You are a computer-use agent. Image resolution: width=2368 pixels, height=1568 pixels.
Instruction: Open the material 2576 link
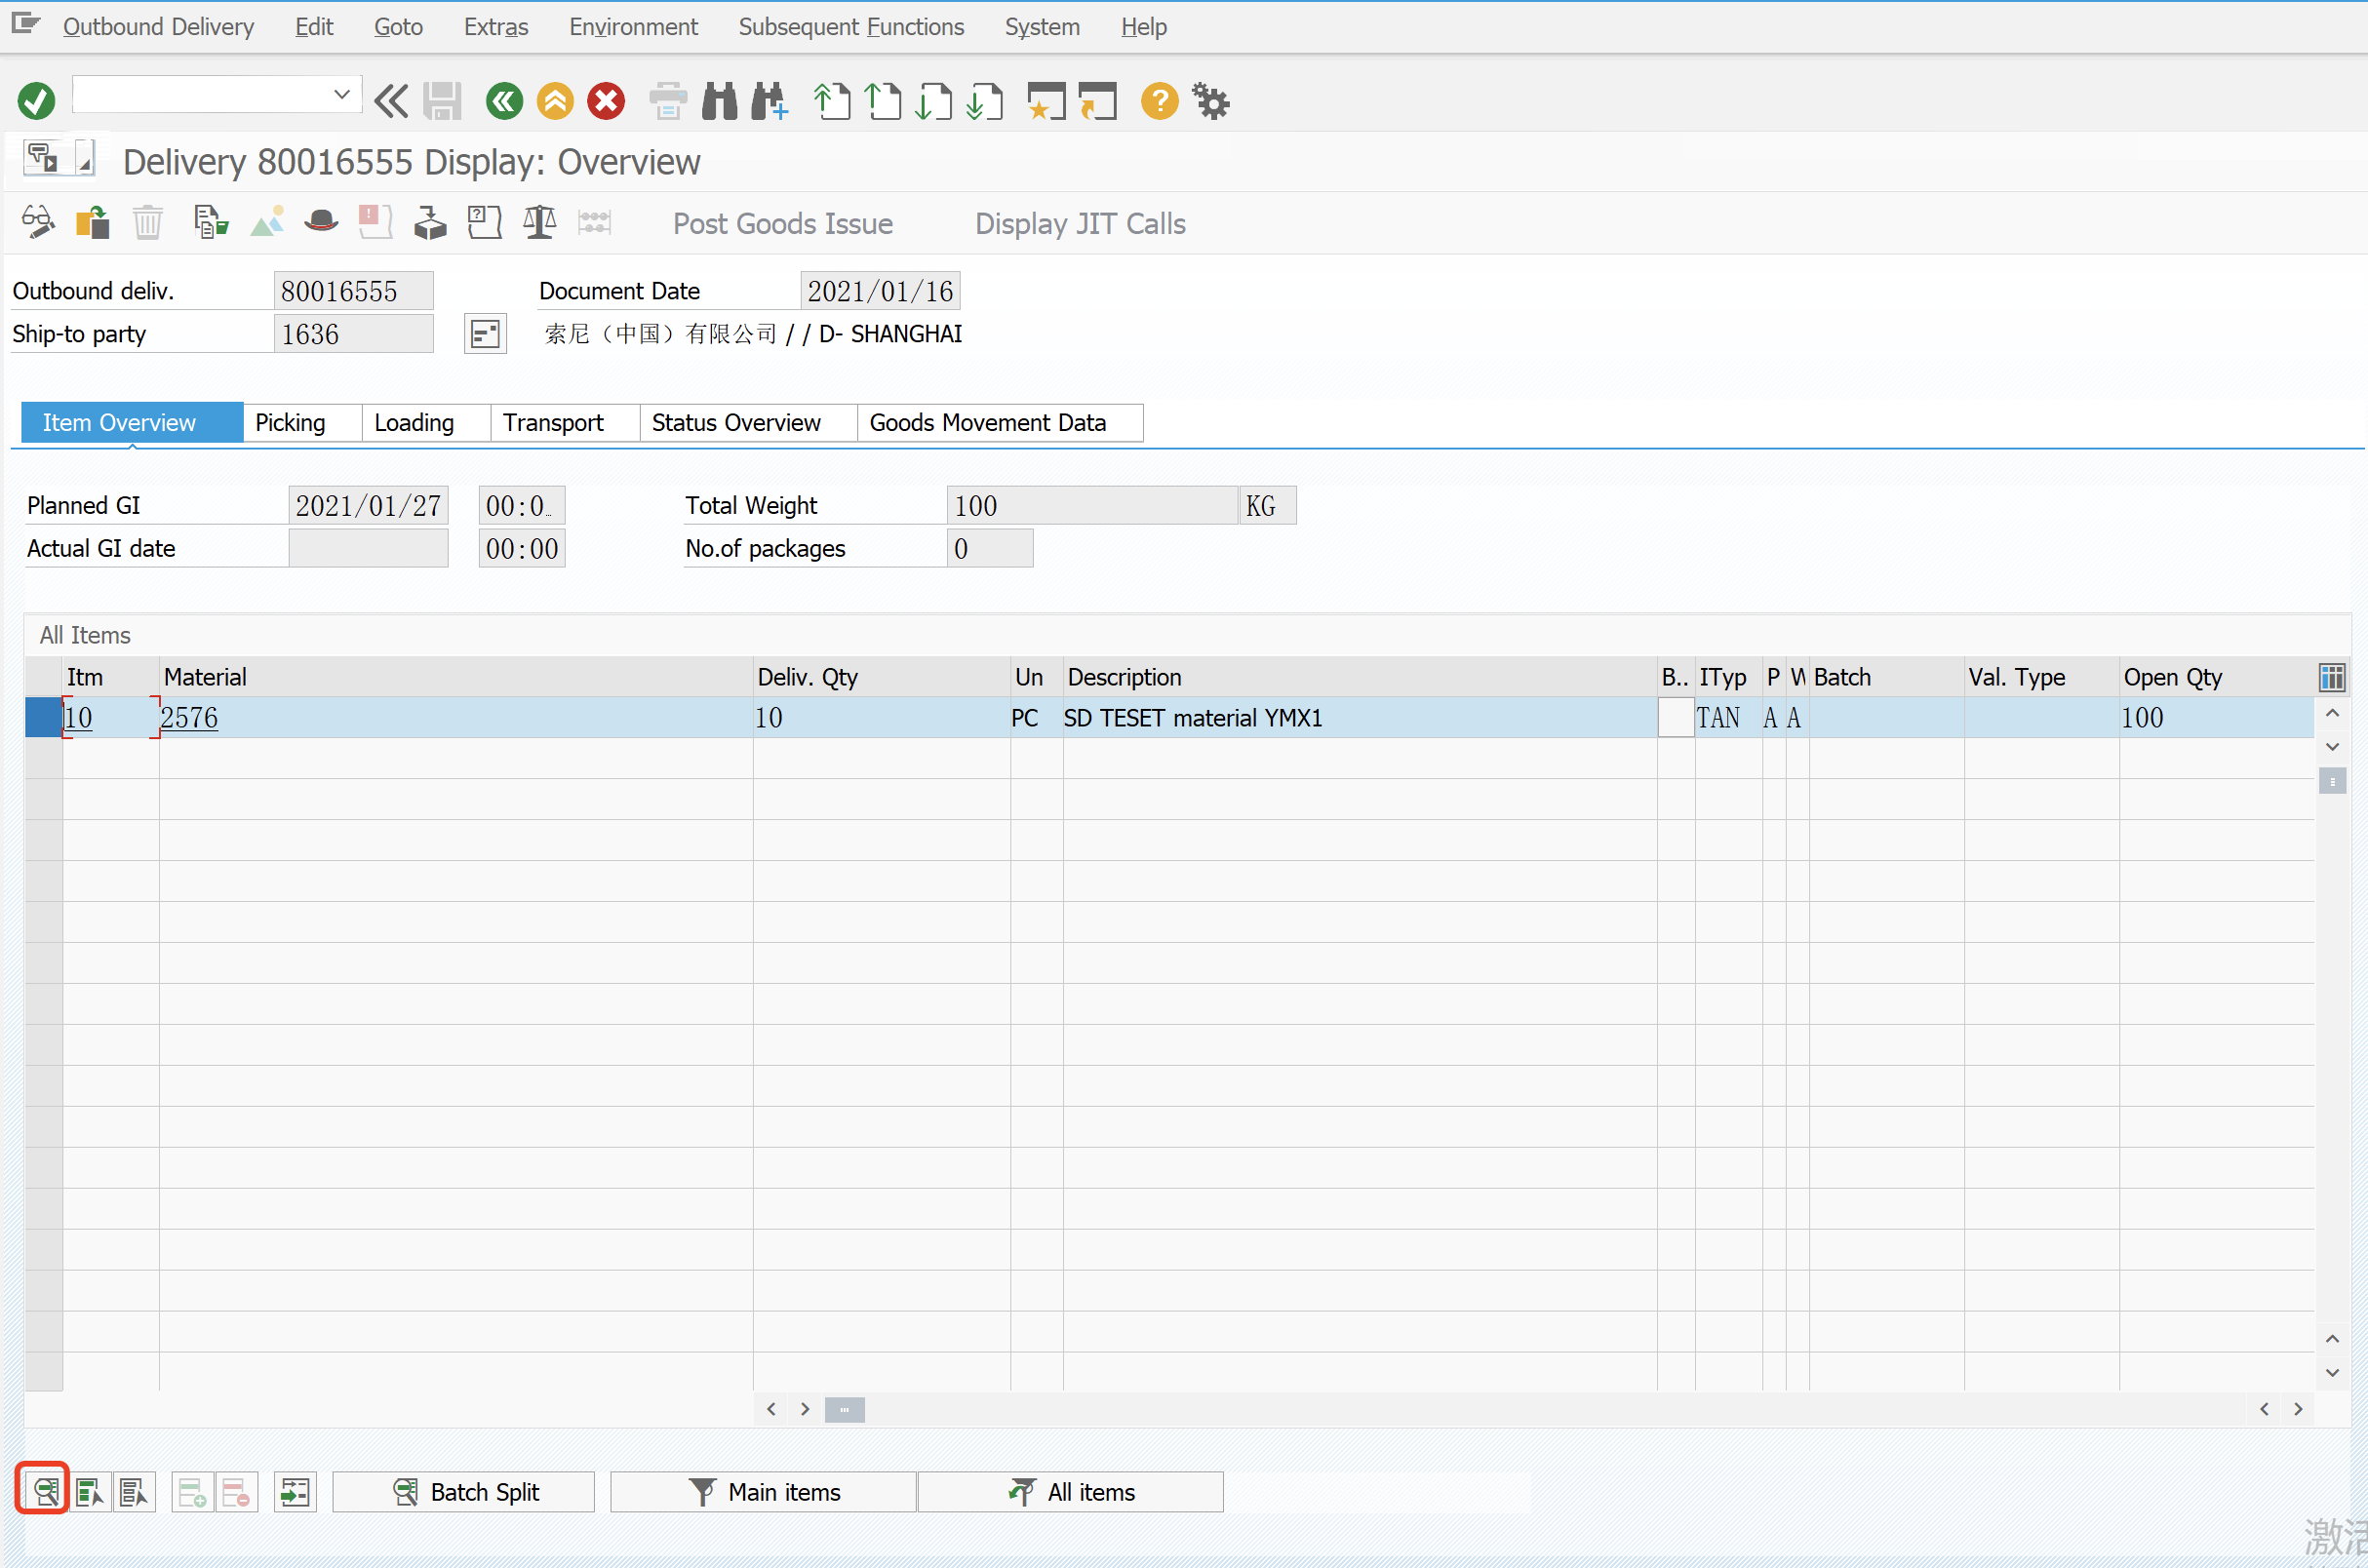[x=188, y=717]
